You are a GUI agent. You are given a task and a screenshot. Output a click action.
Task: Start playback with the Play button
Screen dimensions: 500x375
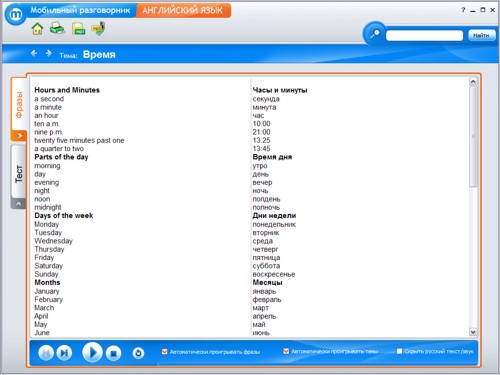92,352
